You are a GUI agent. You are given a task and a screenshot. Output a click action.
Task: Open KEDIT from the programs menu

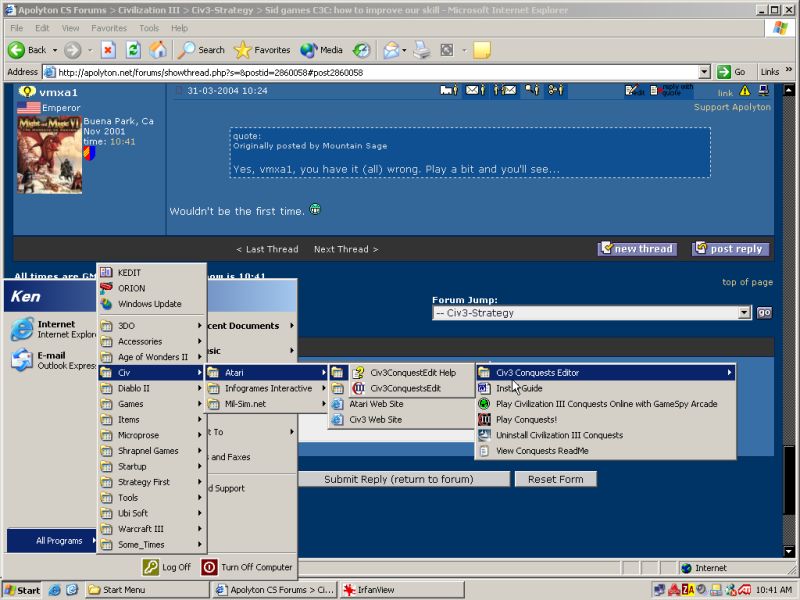(152, 272)
